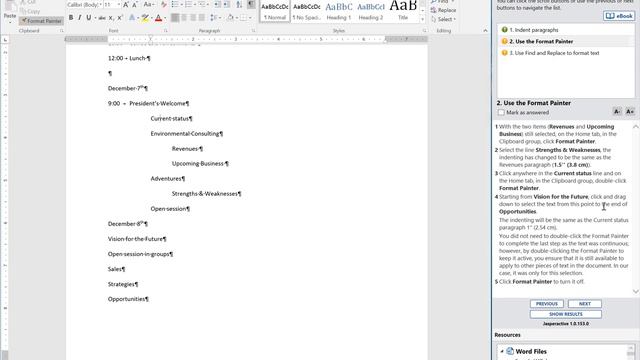640x360 pixels.
Task: Open Clipboard pane dialog launcher
Action: pos(62,31)
